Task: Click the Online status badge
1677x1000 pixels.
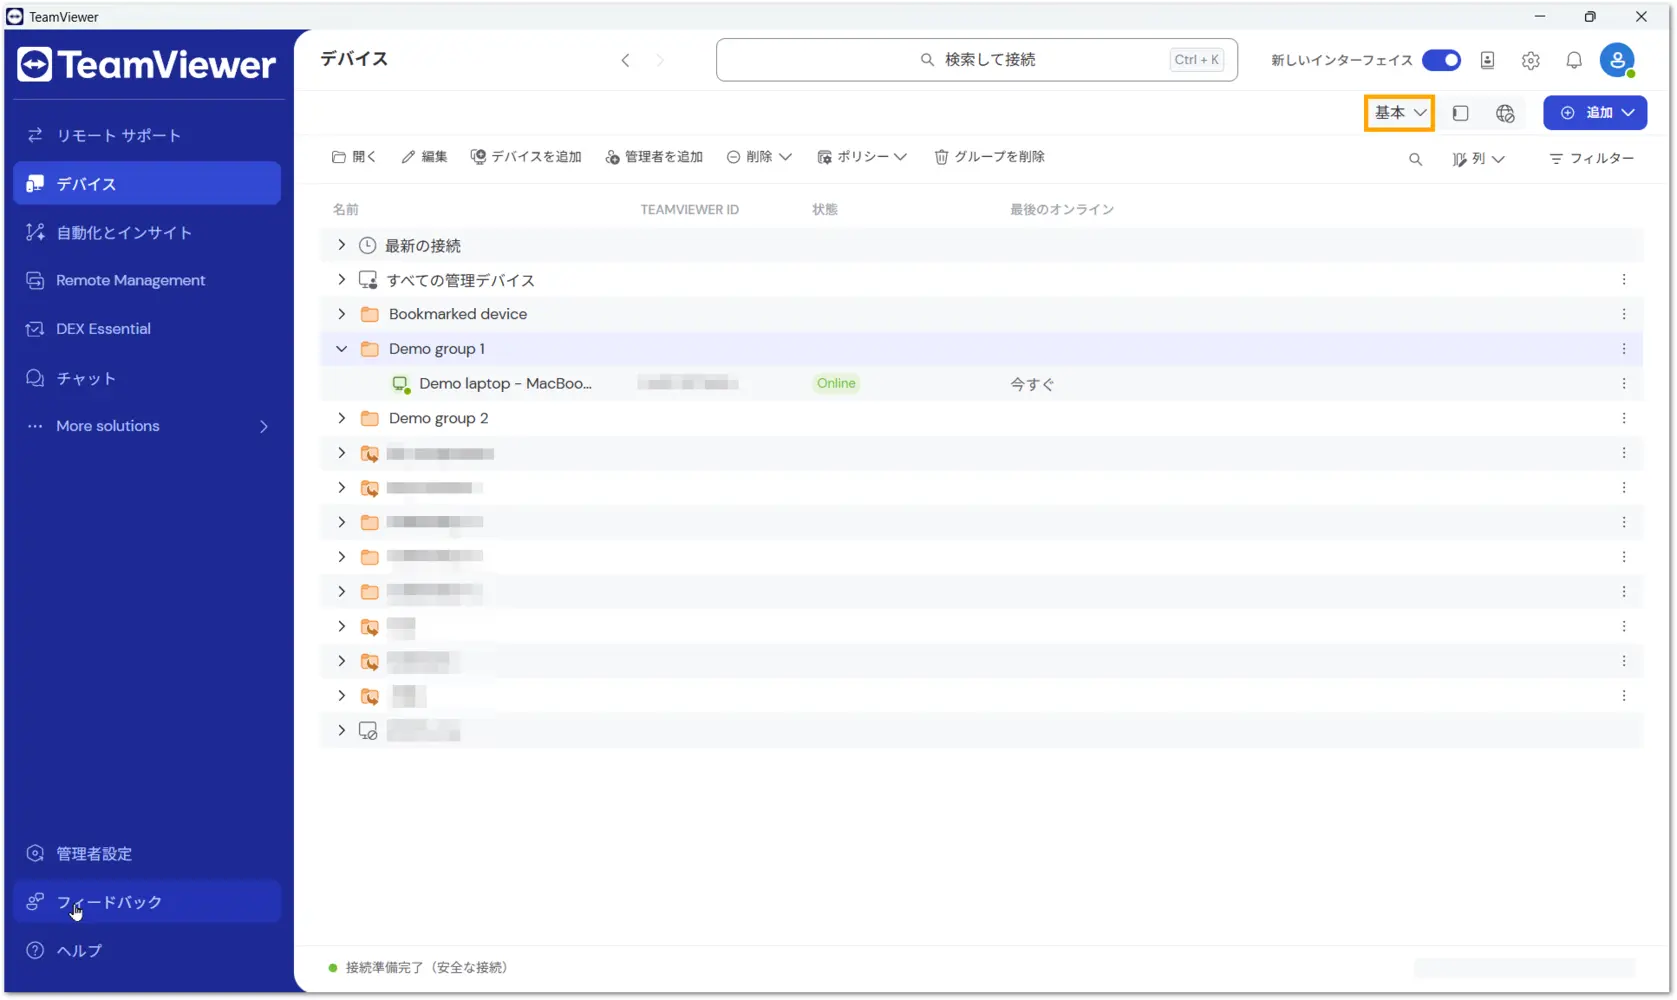Action: click(x=836, y=383)
